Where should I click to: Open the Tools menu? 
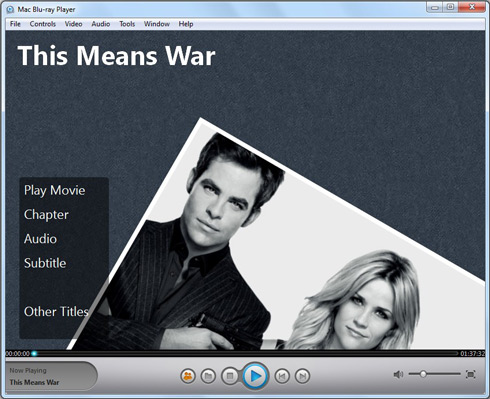(x=127, y=24)
